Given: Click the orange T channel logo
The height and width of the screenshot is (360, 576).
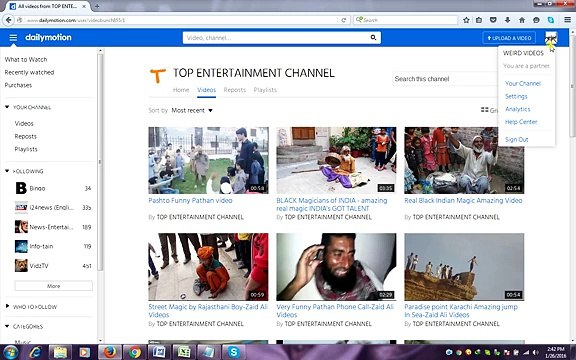Looking at the screenshot, I should point(158,75).
